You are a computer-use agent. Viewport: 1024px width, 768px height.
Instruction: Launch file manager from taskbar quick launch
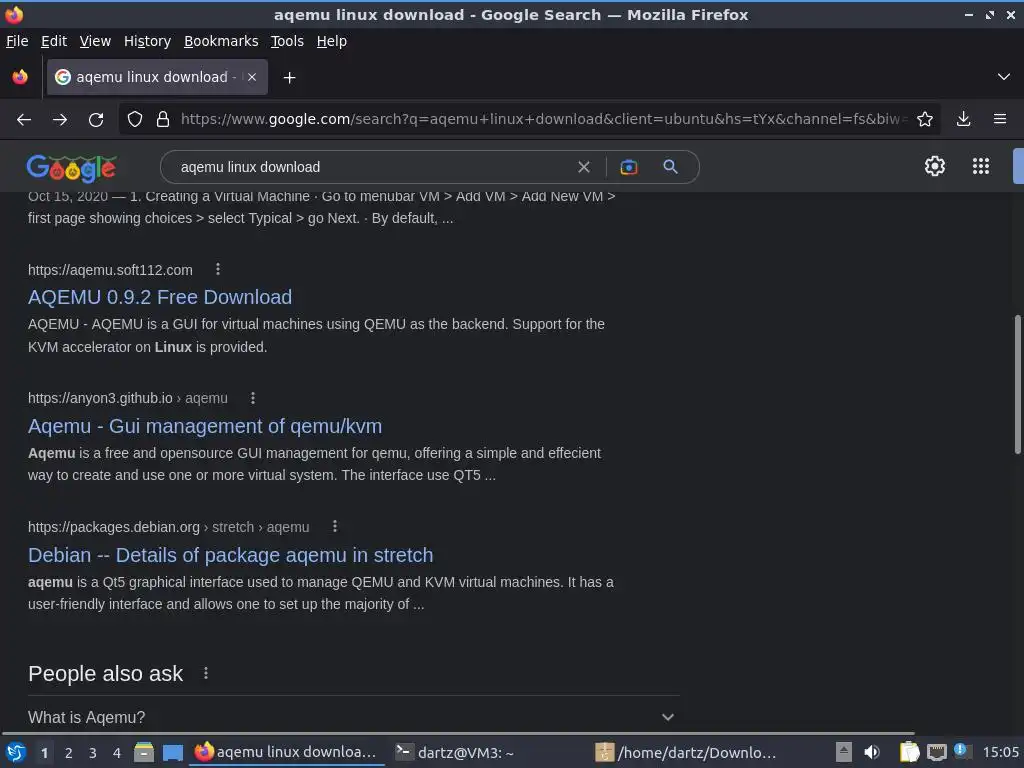144,752
